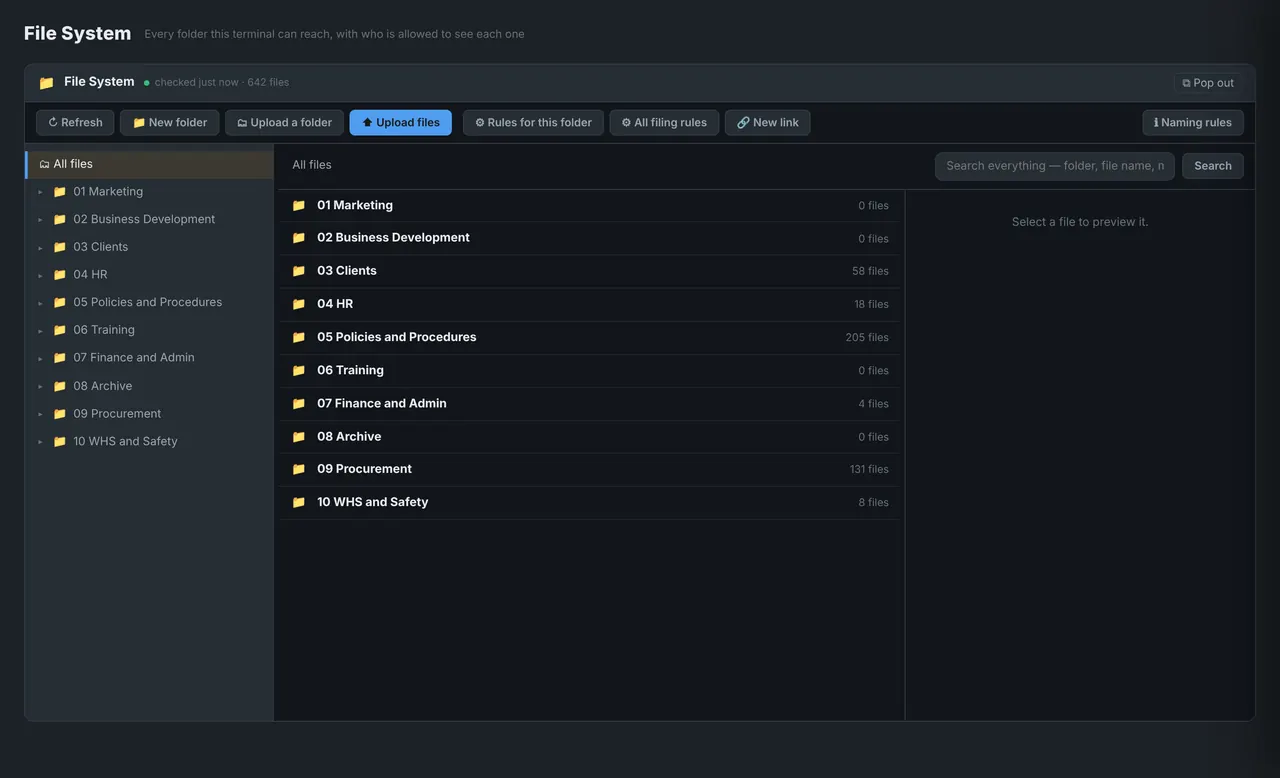Click folder icon beside 02 Business Development in main list
Screen dimensions: 1280x778
pyautogui.click(x=298, y=238)
